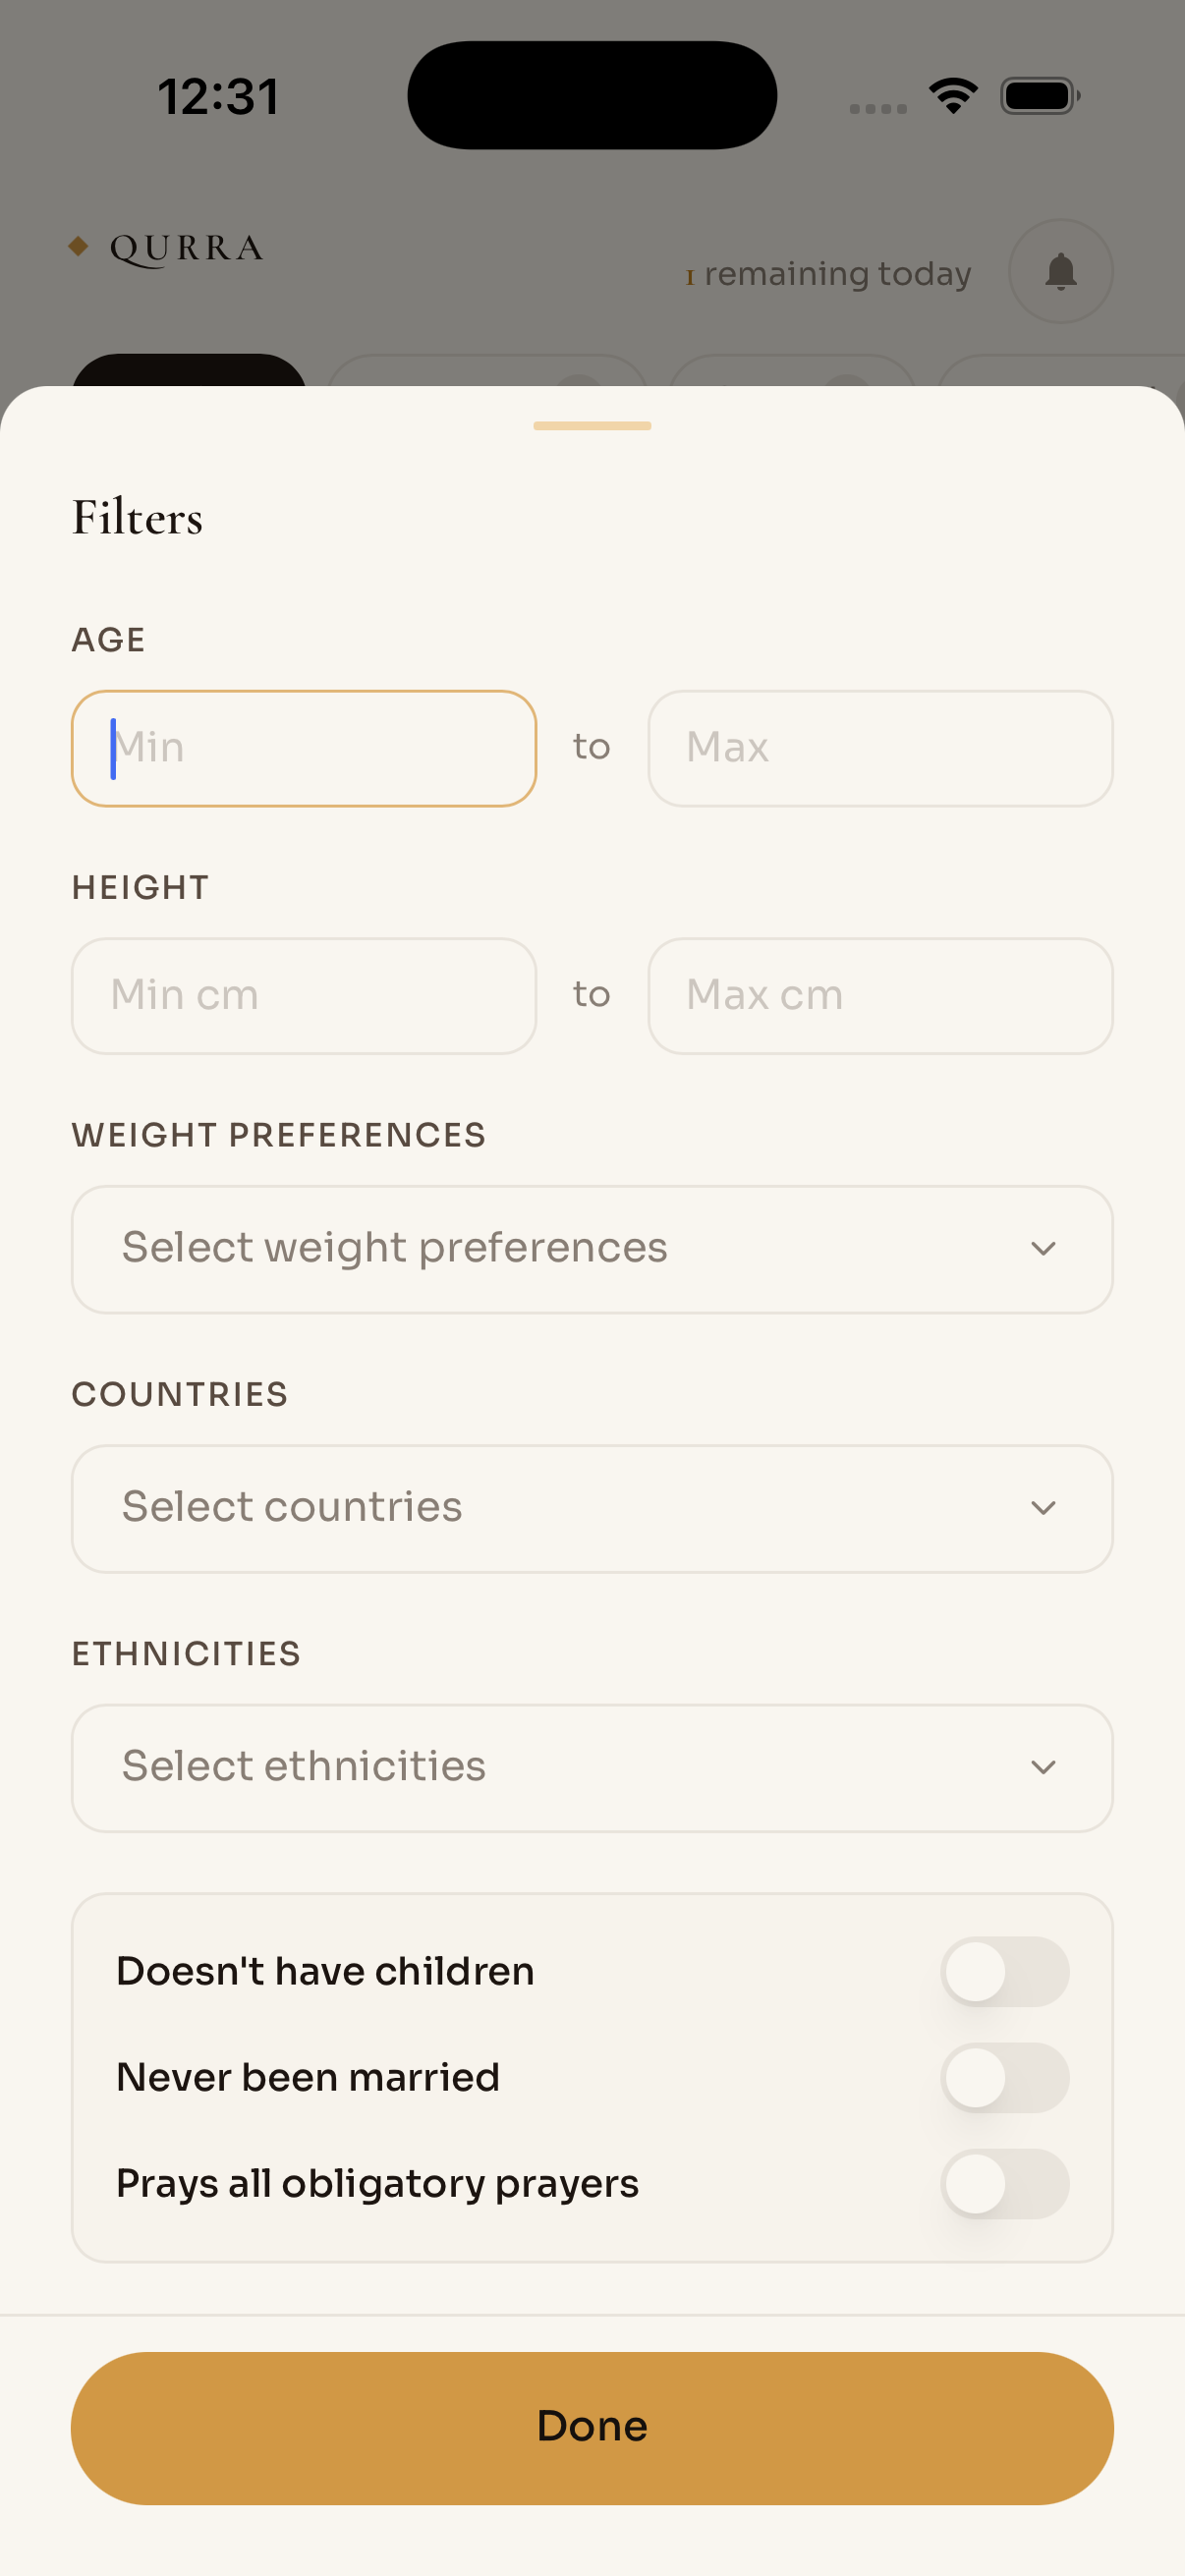Tap the sheet drag handle
1185x2576 pixels.
point(592,425)
